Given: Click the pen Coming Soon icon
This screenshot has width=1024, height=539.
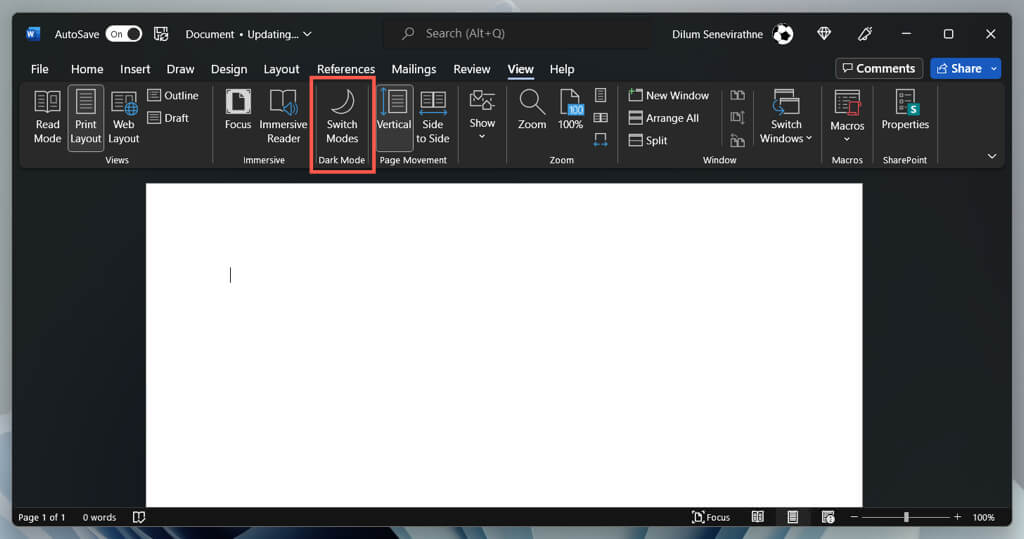Looking at the screenshot, I should [x=865, y=33].
